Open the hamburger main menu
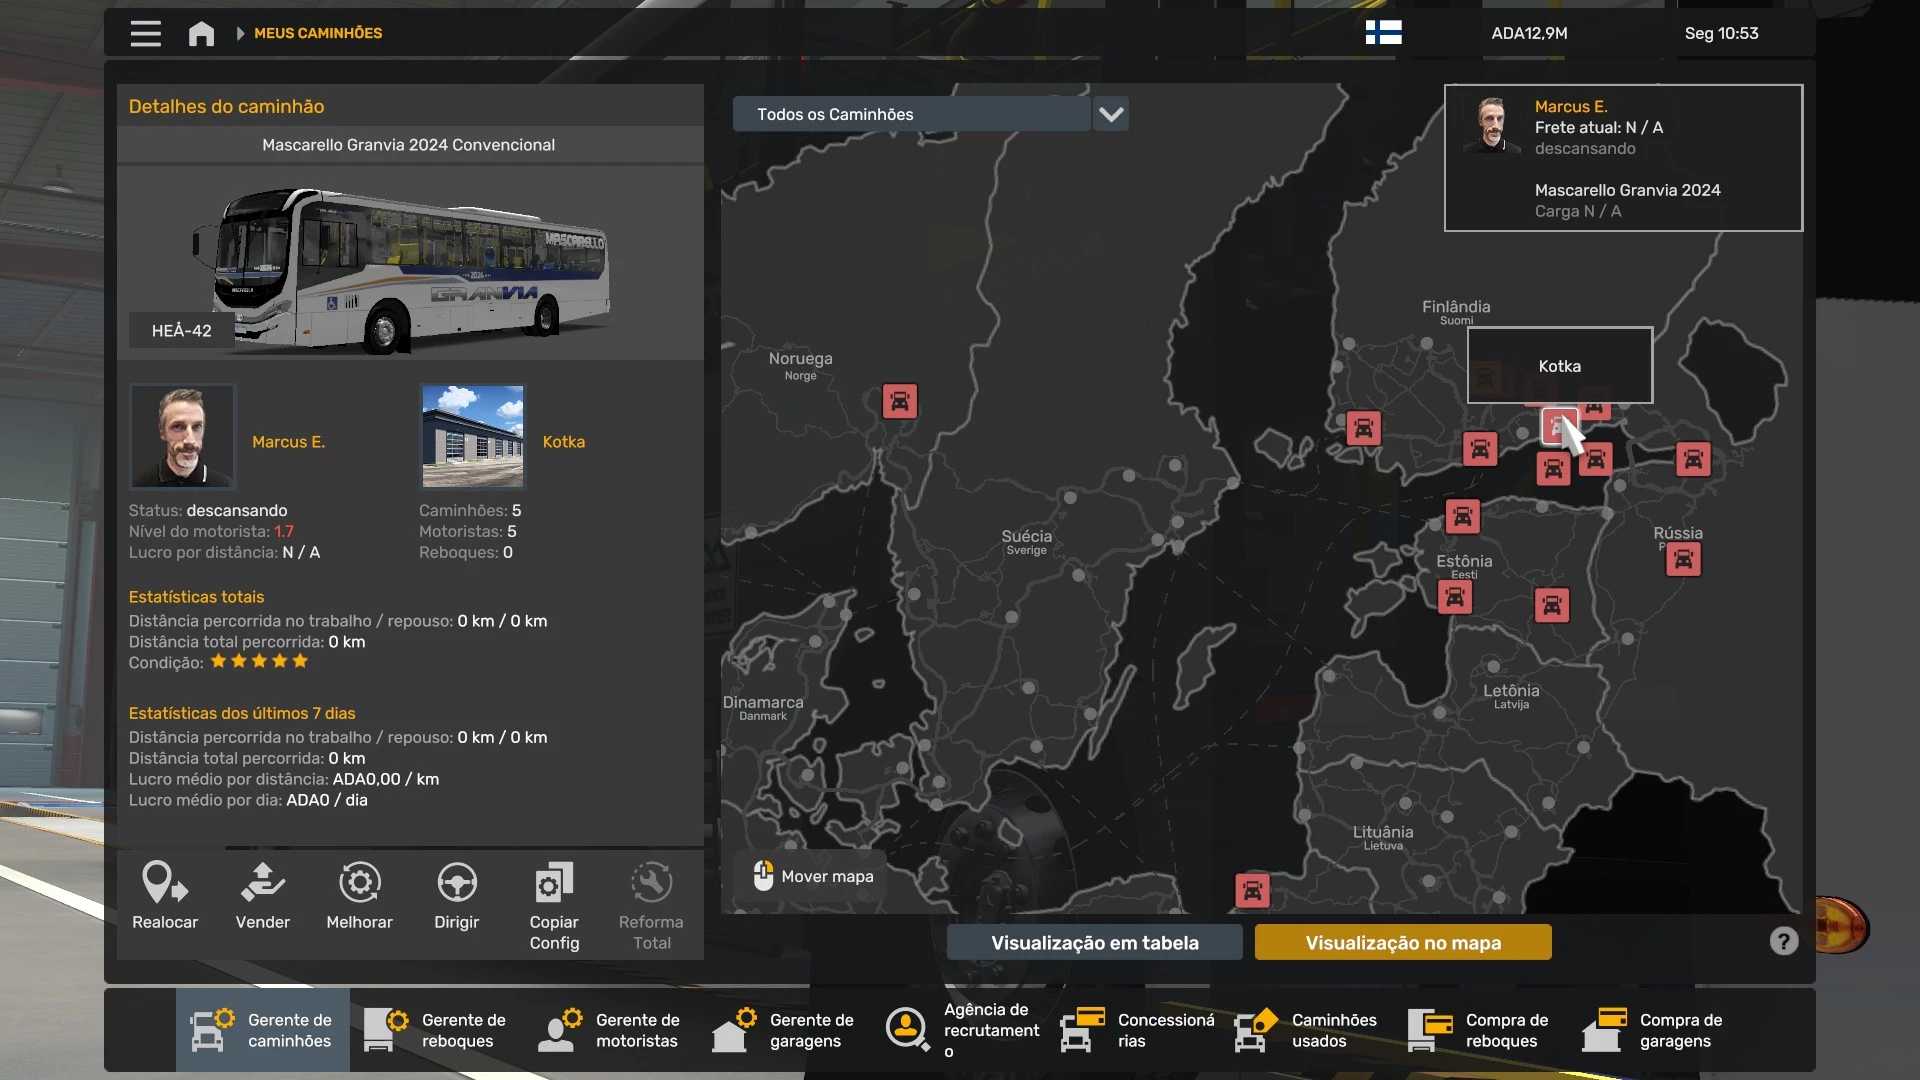1920x1080 pixels. pos(145,33)
